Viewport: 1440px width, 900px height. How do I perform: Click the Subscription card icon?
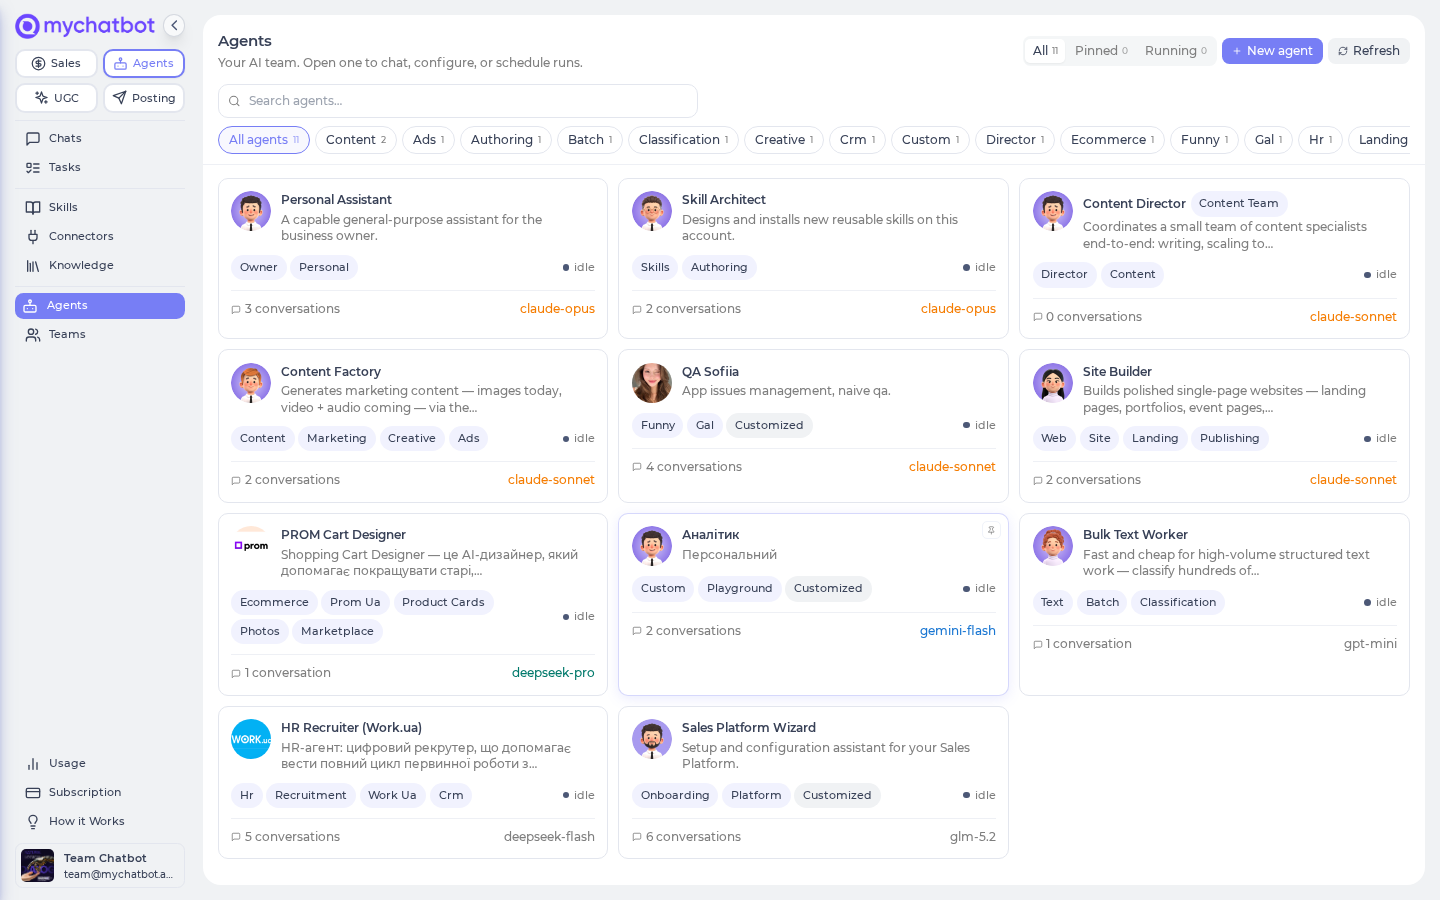(33, 792)
